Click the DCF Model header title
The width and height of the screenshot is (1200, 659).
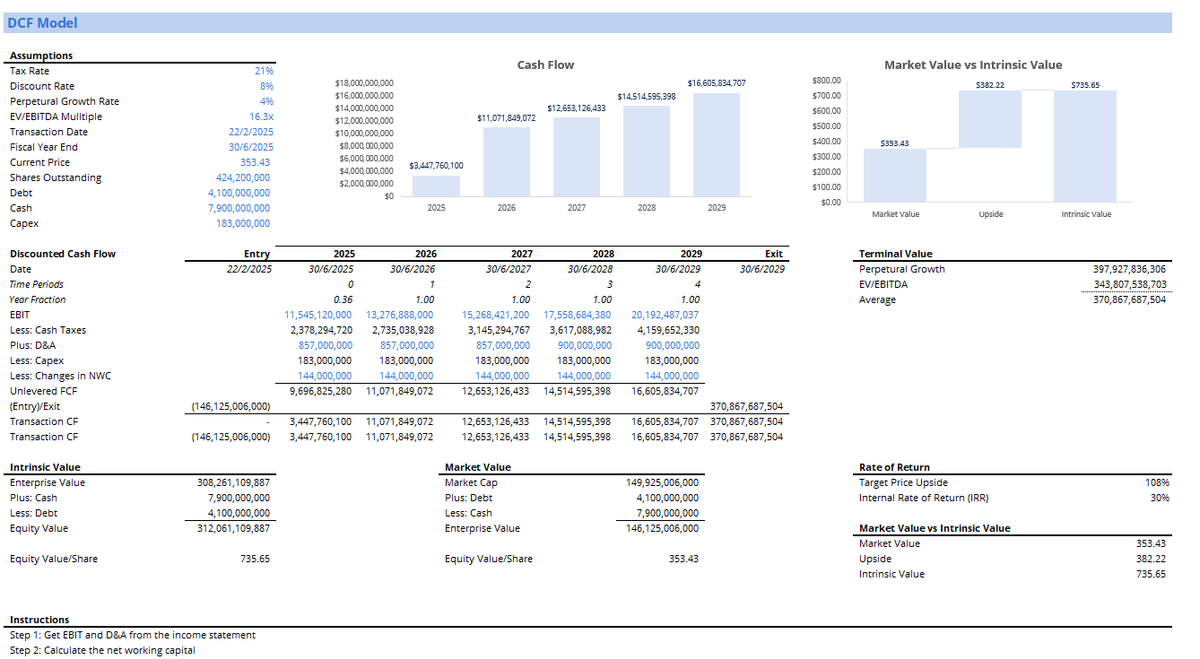(42, 22)
